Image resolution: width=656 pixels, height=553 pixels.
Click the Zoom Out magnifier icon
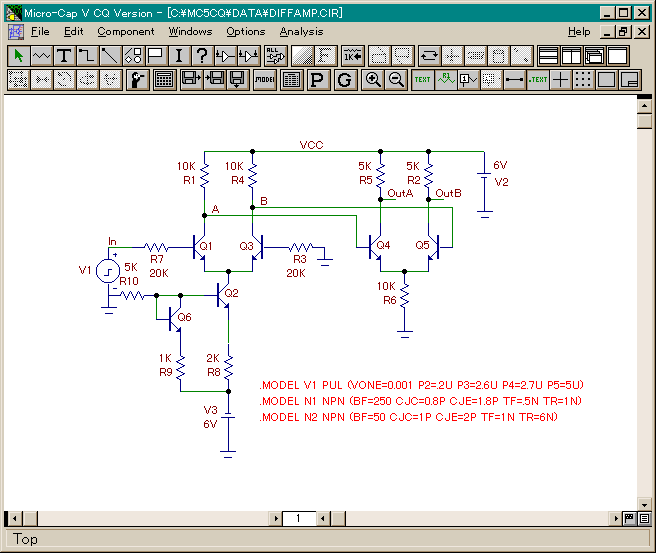[x=396, y=80]
